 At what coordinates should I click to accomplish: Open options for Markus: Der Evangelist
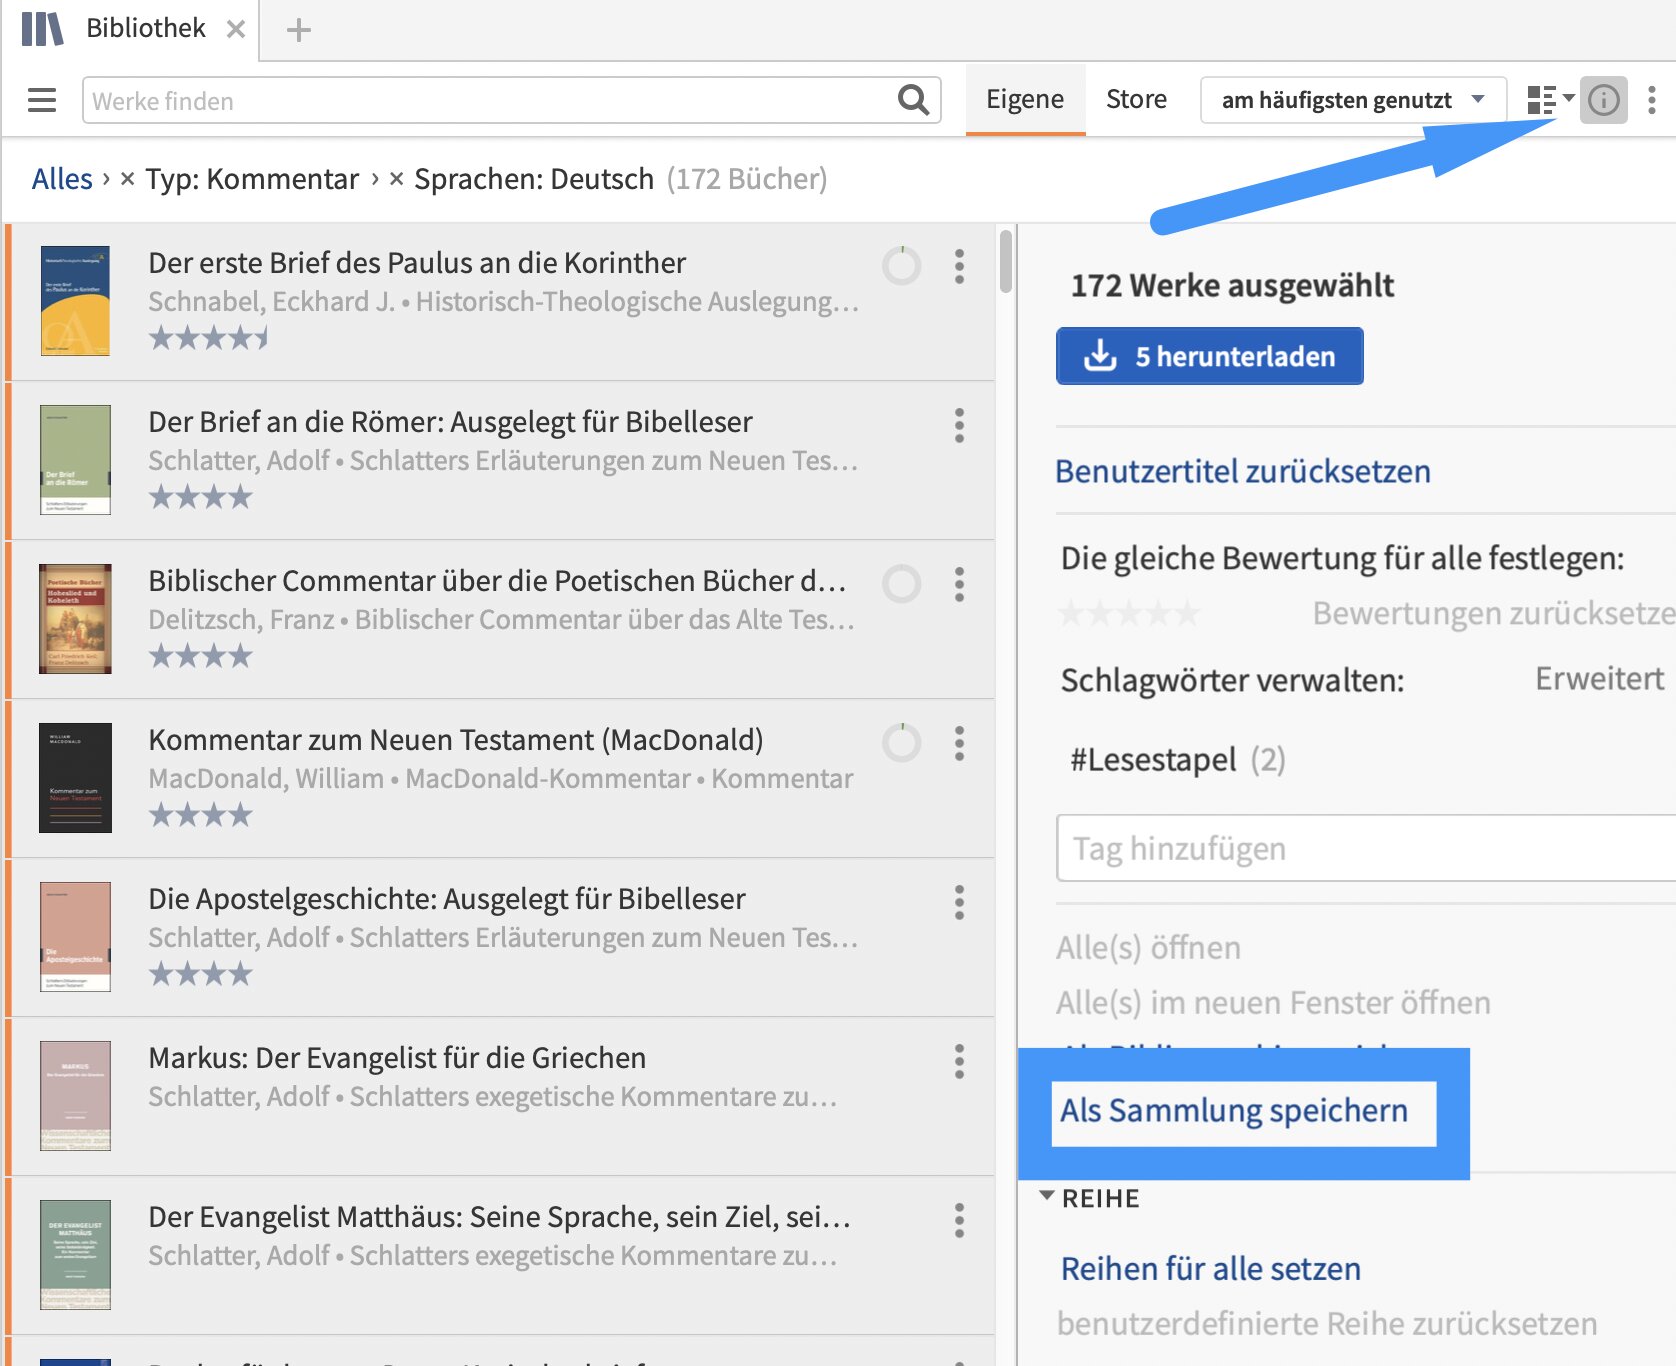coord(959,1061)
